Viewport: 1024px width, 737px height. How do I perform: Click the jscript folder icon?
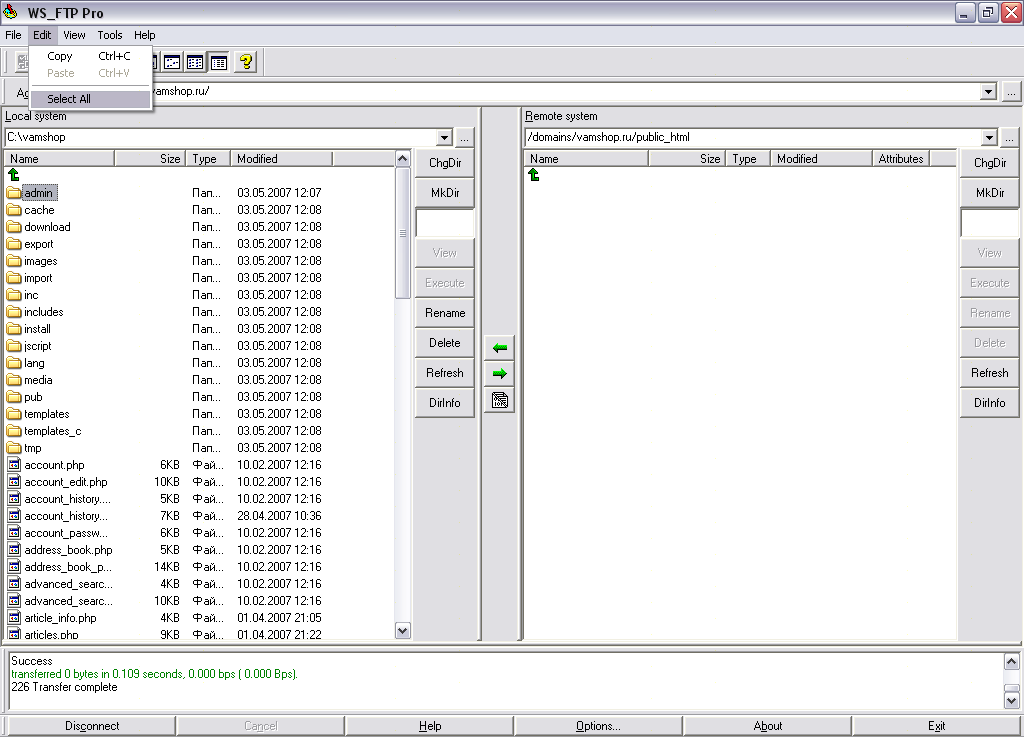tap(14, 345)
